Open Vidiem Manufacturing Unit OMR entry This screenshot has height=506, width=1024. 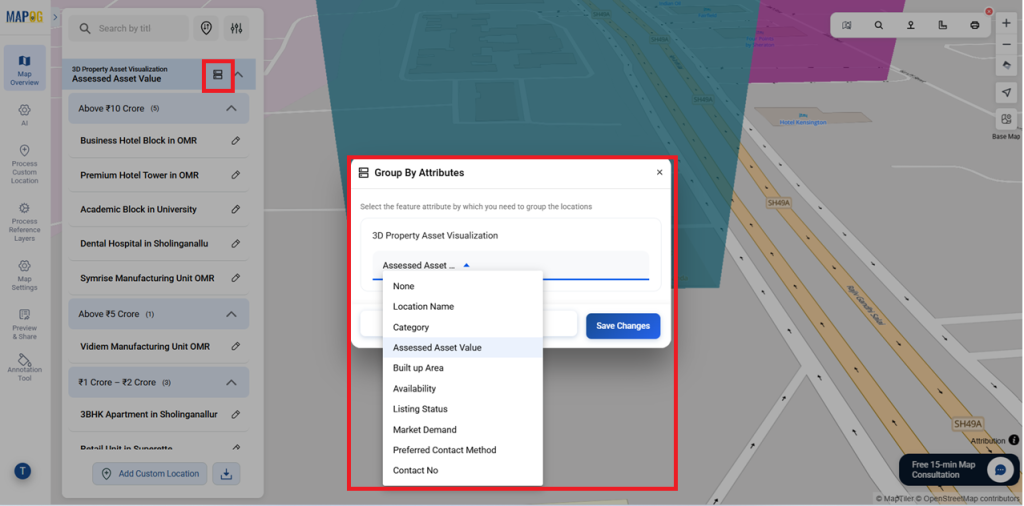point(145,346)
